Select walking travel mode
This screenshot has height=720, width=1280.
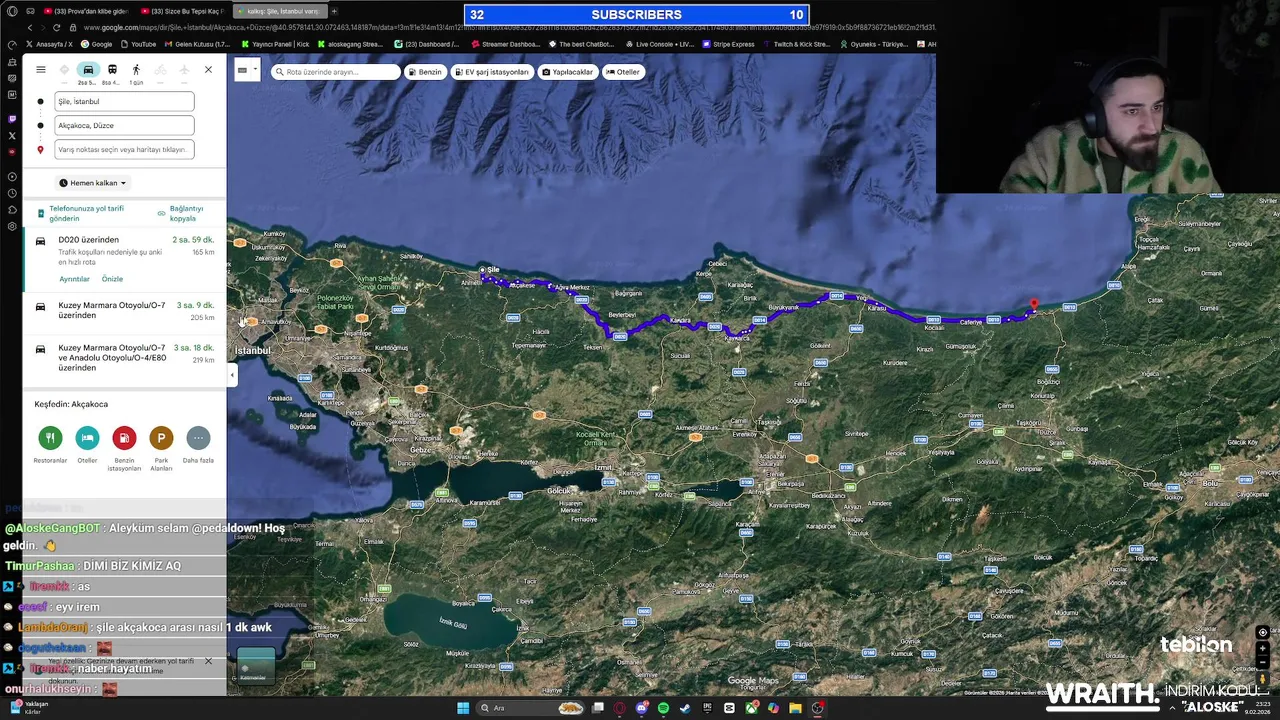pos(136,70)
